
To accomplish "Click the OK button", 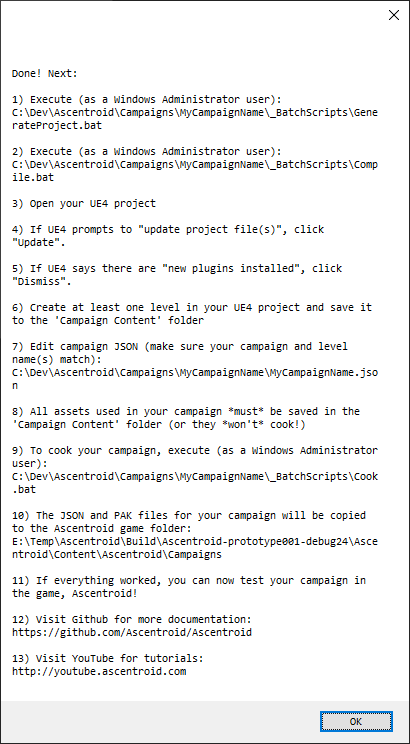I will pos(356,721).
